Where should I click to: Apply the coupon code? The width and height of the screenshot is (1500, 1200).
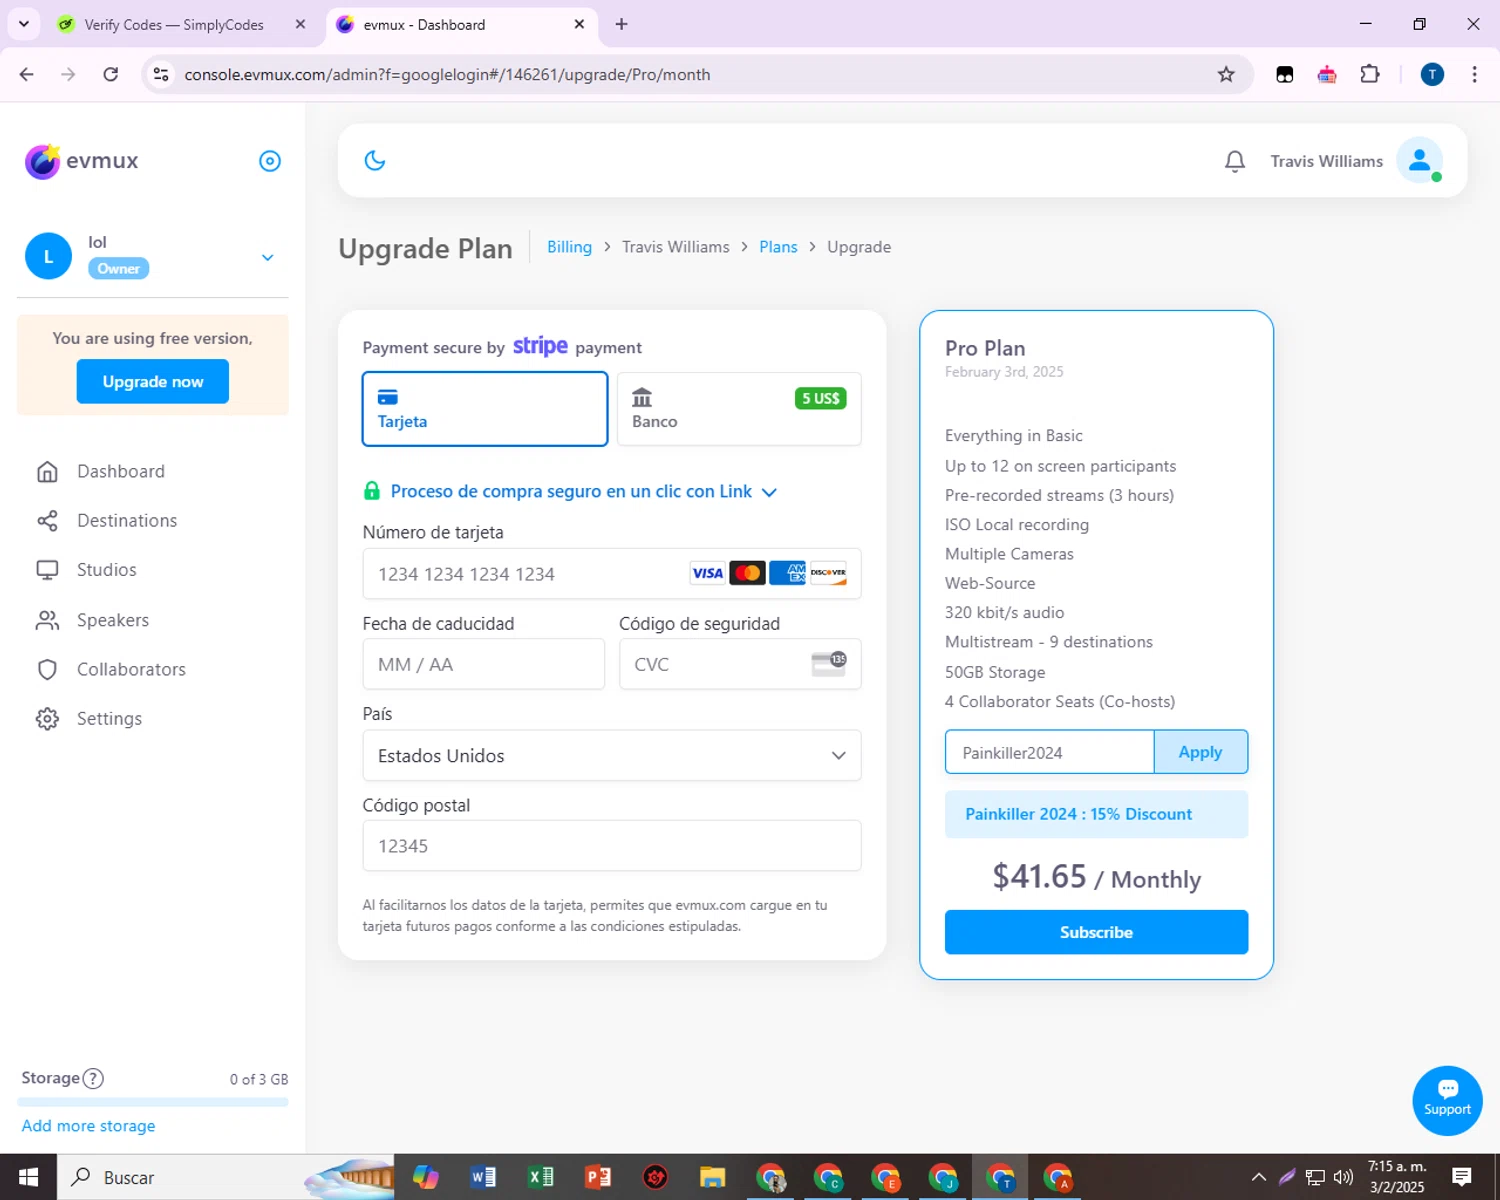pos(1200,752)
